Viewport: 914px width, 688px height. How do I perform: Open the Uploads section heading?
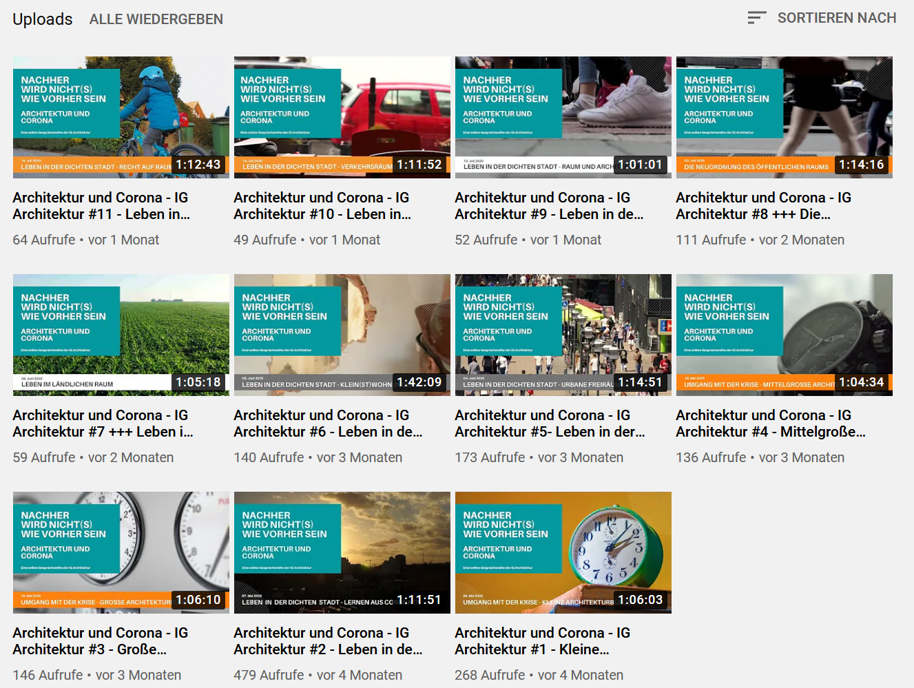[42, 19]
